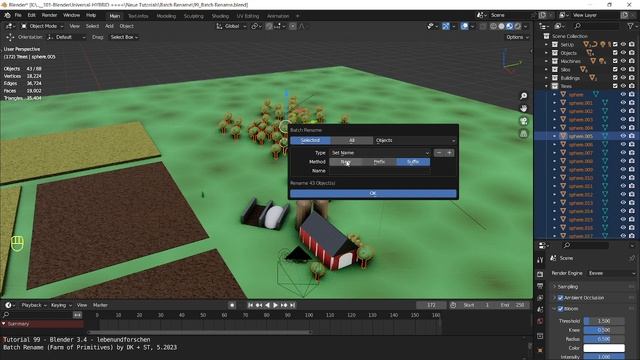Expand the SetUp collection
Image resolution: width=640 pixels, height=360 pixels.
tap(547, 44)
